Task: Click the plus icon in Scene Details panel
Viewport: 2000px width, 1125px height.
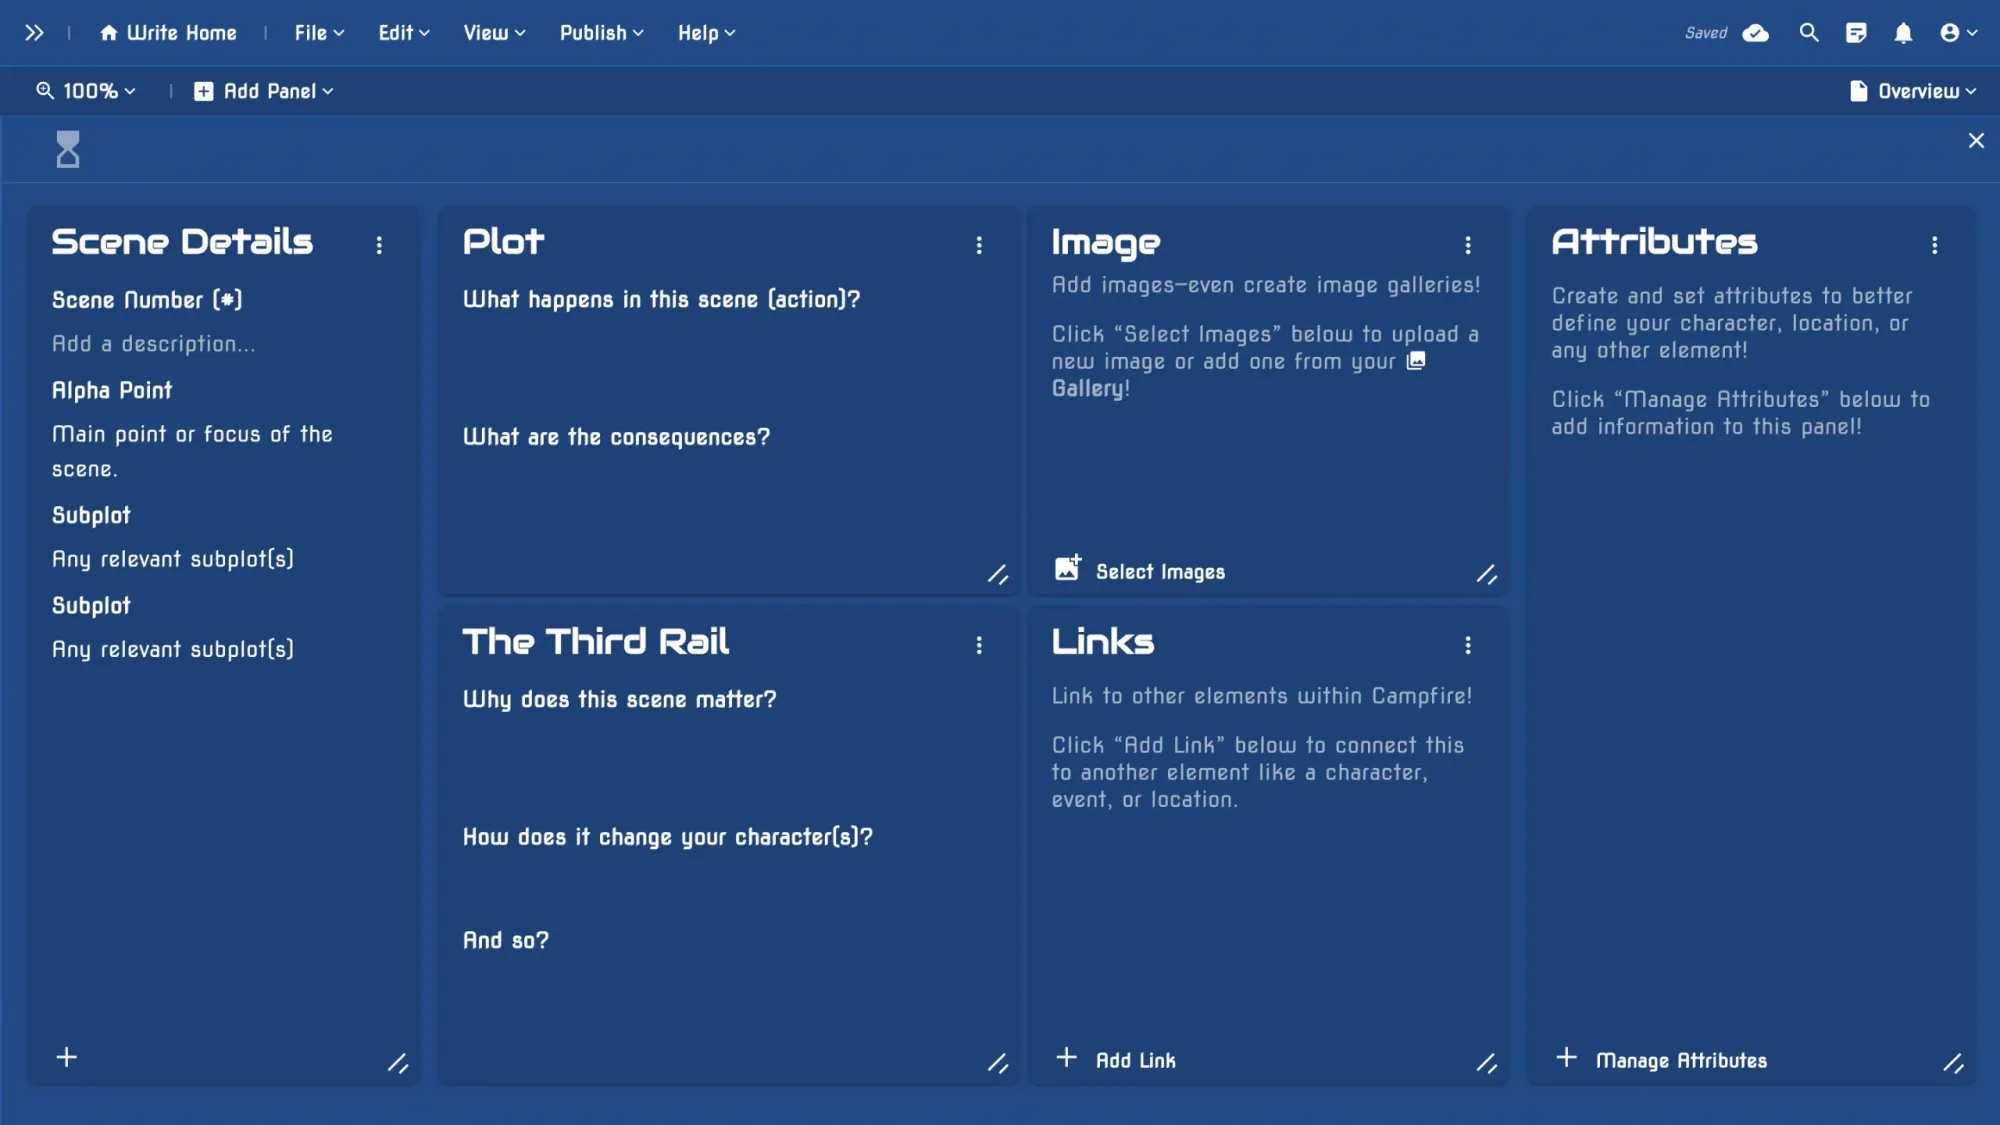Action: point(66,1056)
